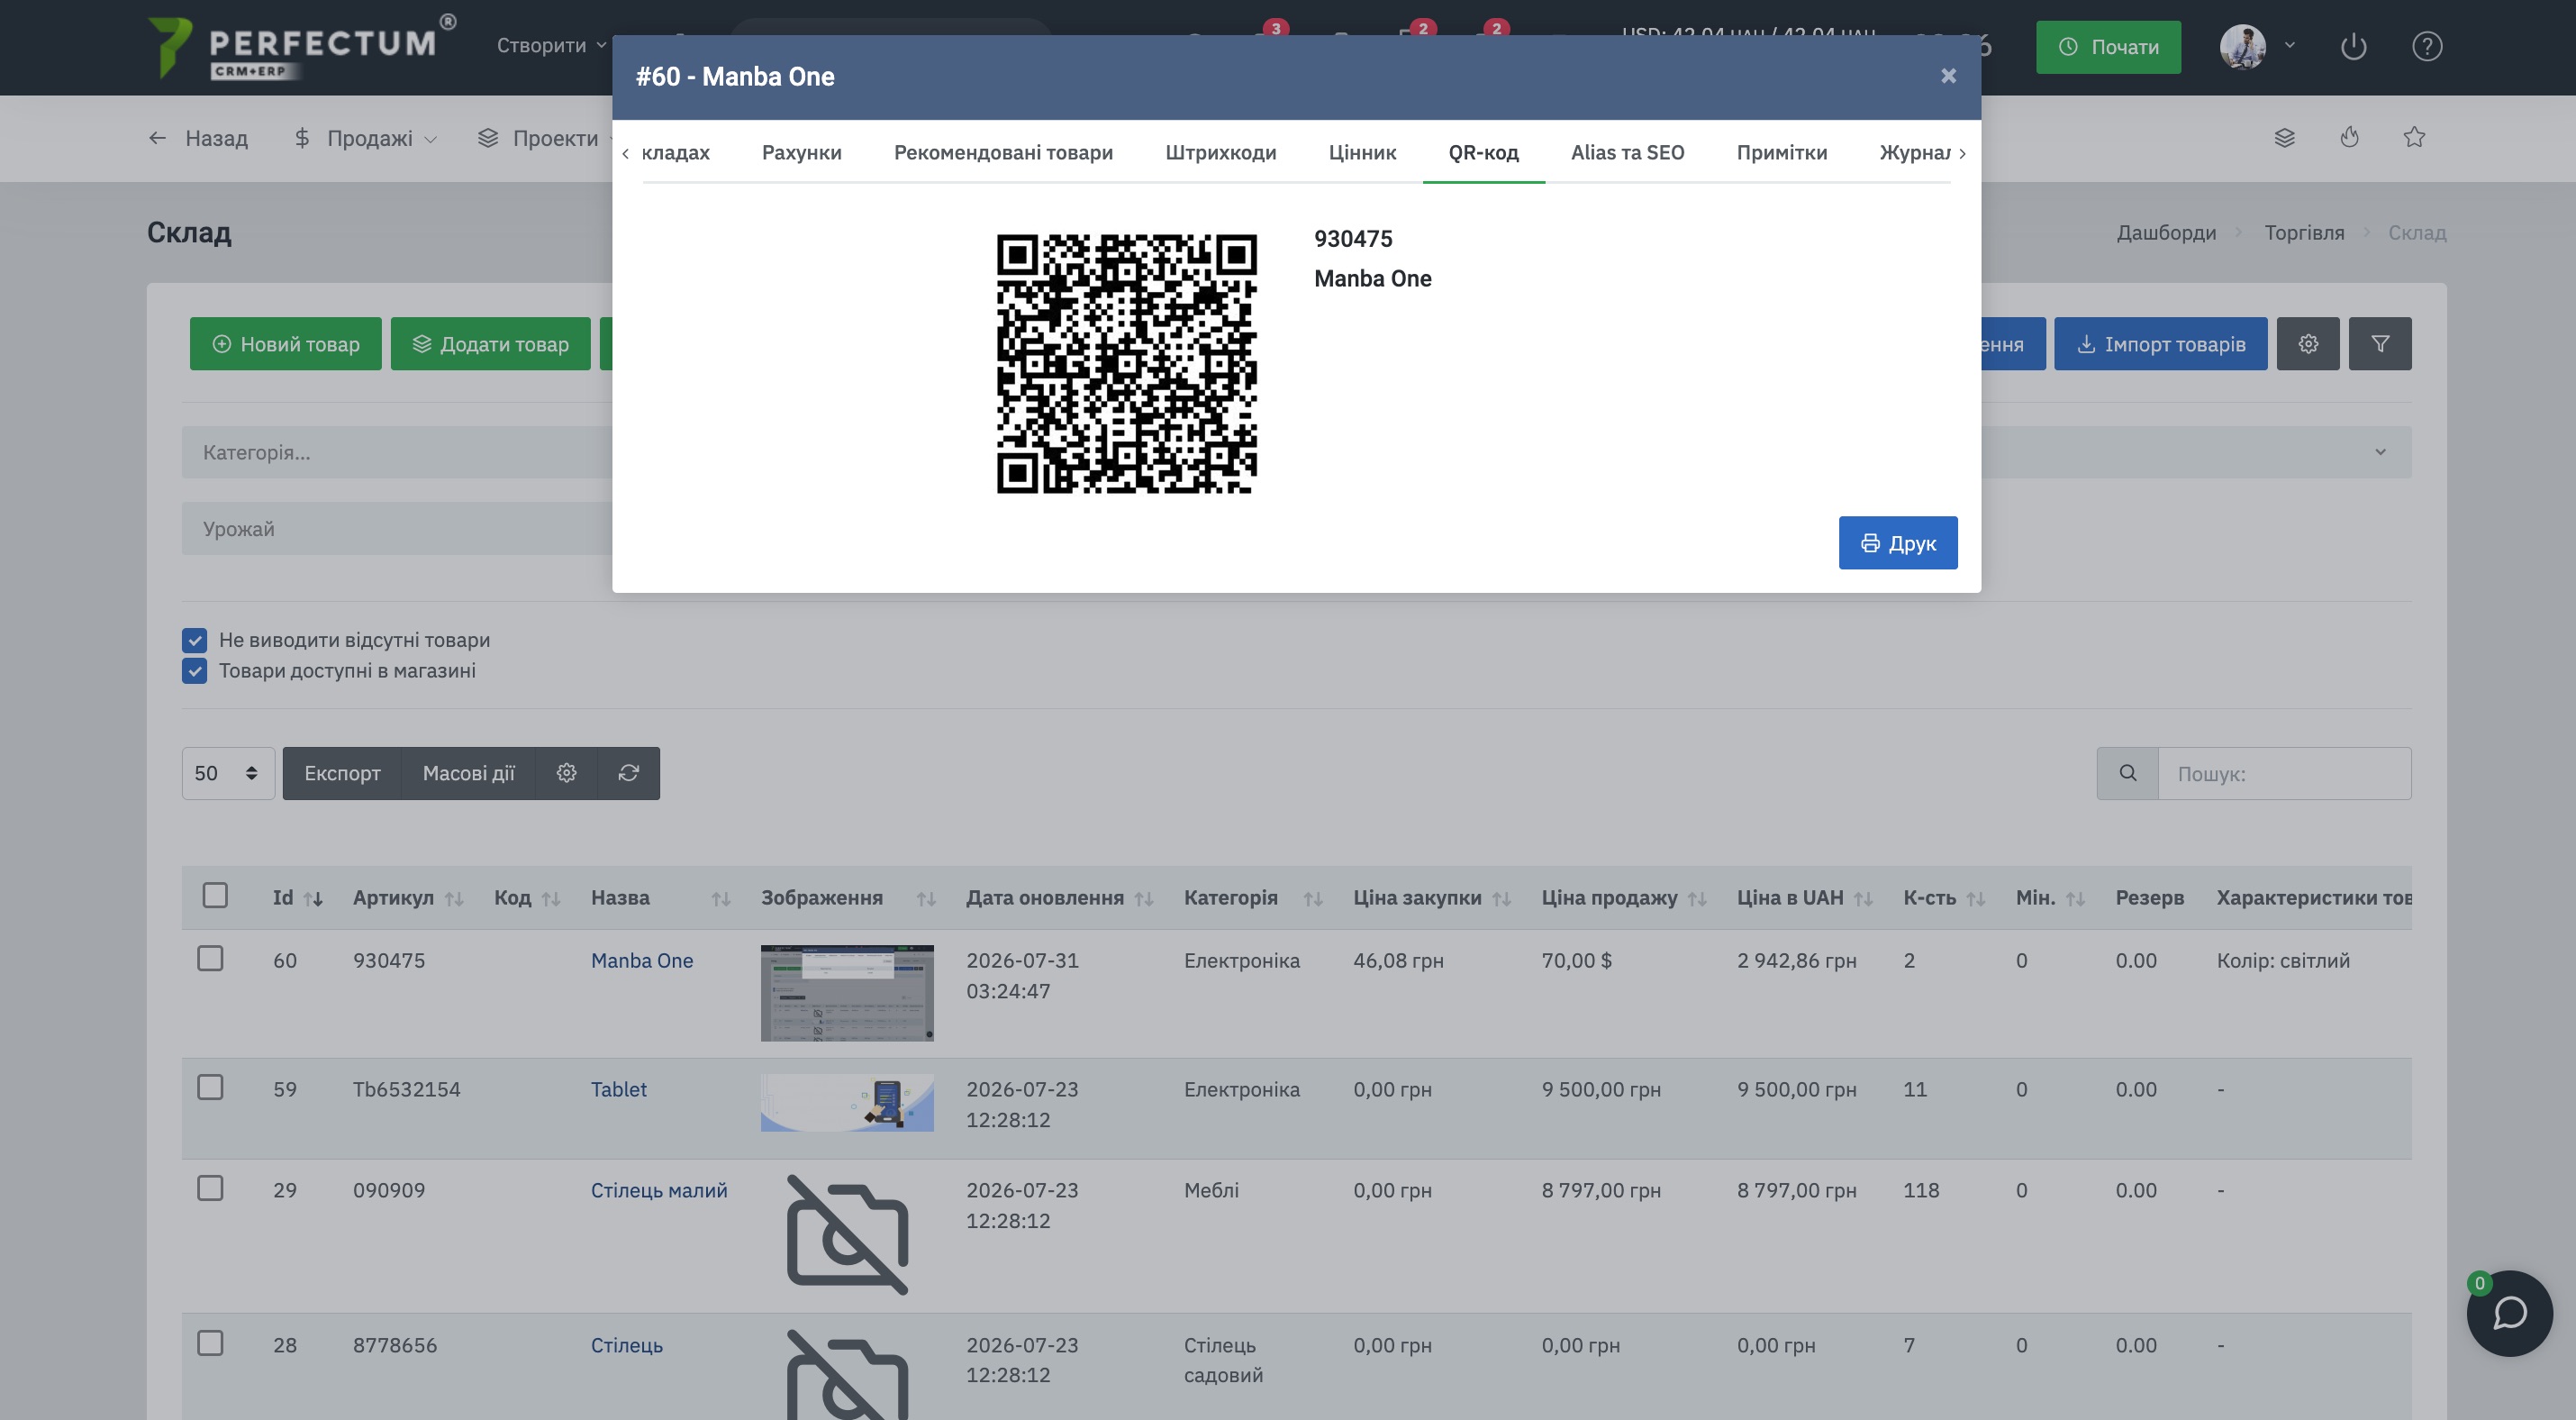The height and width of the screenshot is (1420, 2576).
Task: Click the QR code image
Action: coord(1126,364)
